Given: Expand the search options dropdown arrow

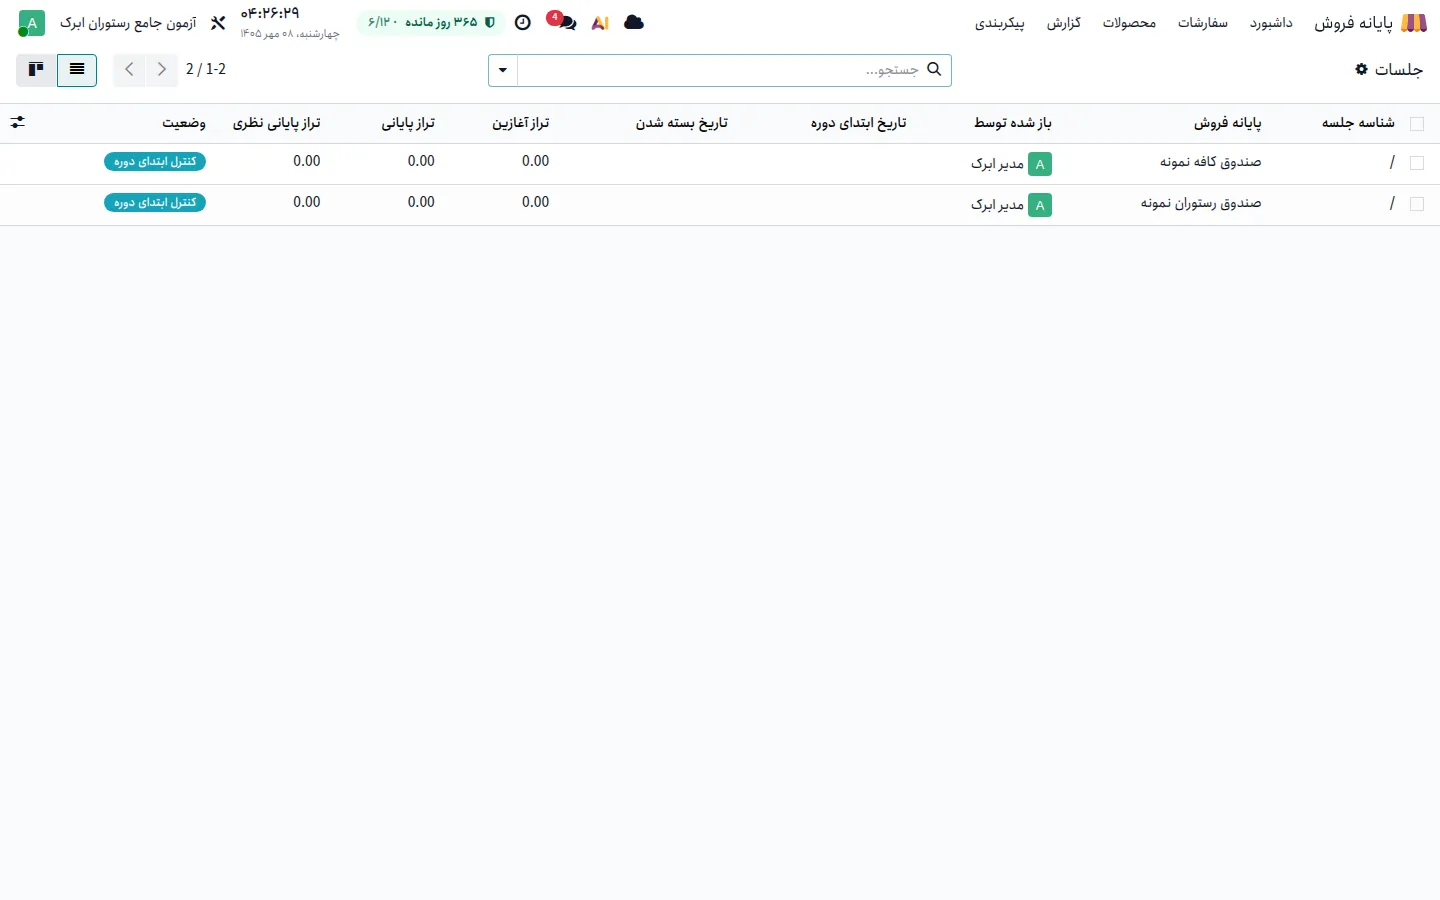Looking at the screenshot, I should point(503,70).
